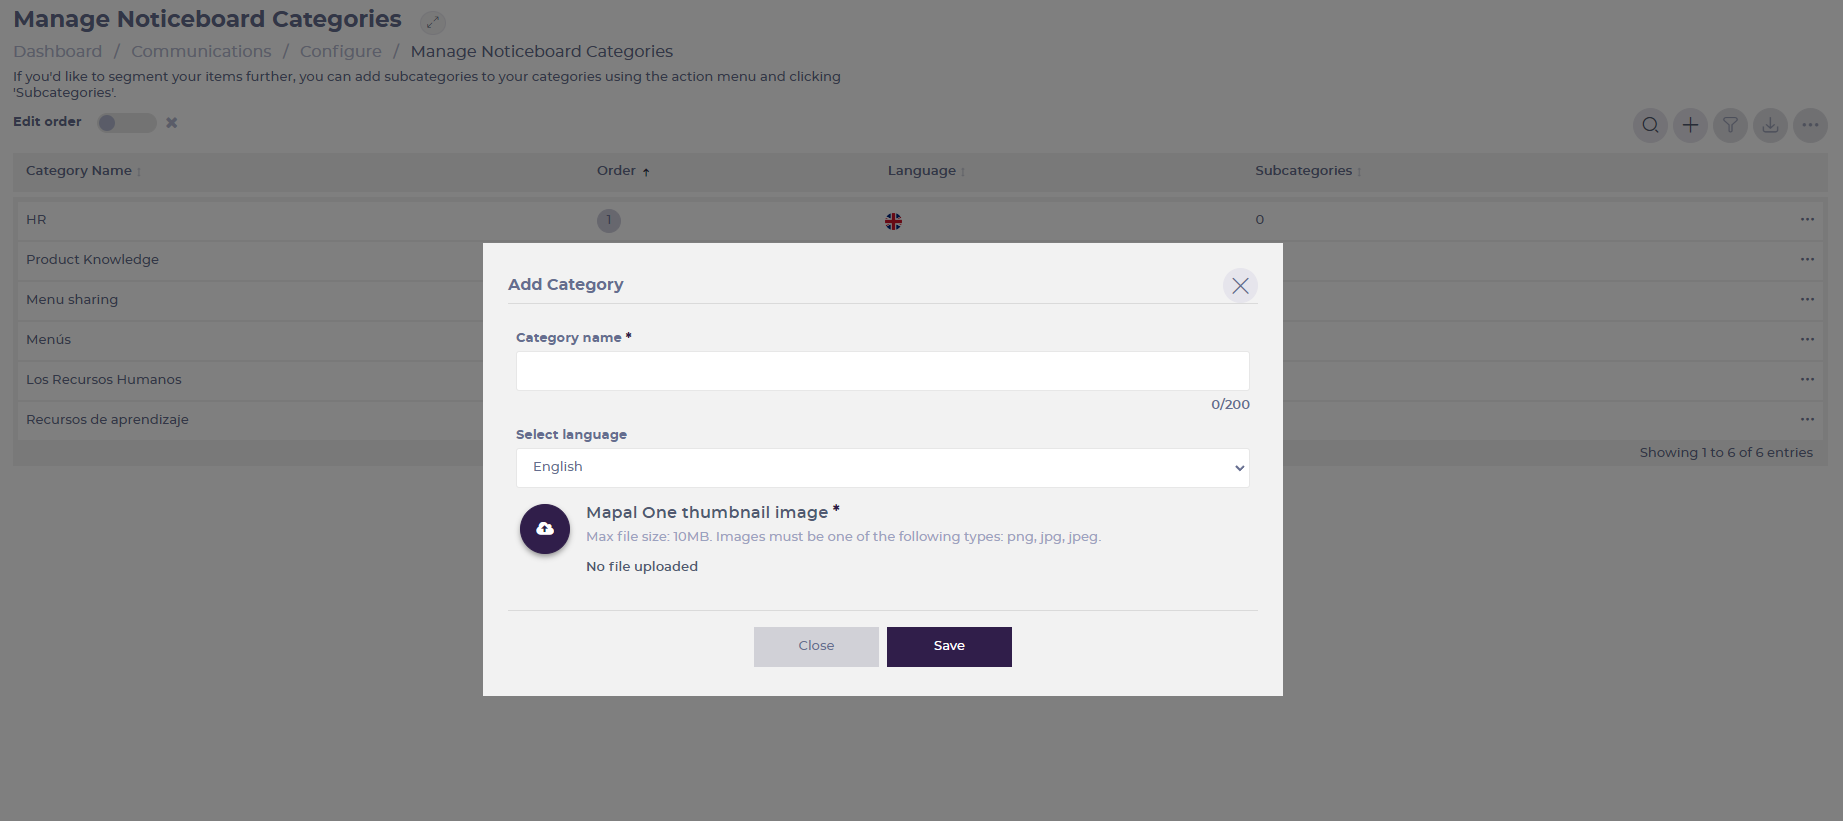
Task: Open the toolbar more options ellipsis
Action: click(x=1811, y=125)
